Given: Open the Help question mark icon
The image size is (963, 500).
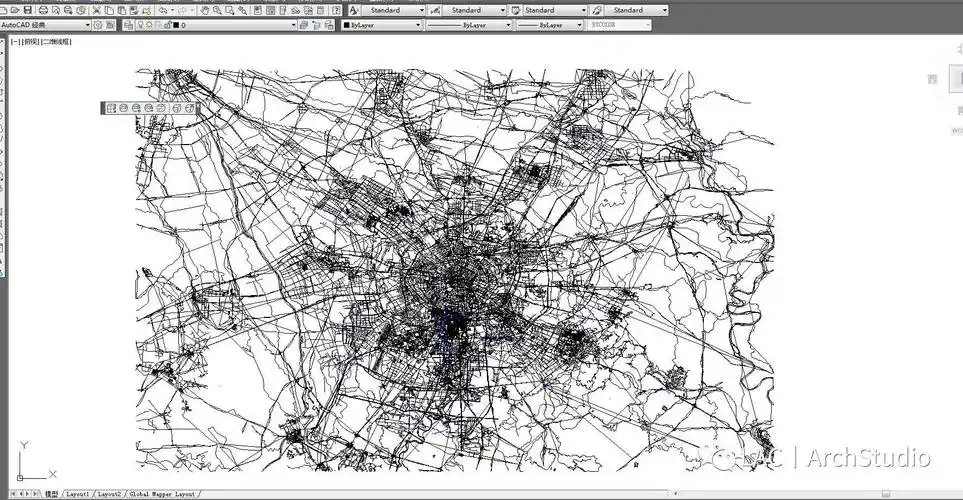Looking at the screenshot, I should 333,10.
